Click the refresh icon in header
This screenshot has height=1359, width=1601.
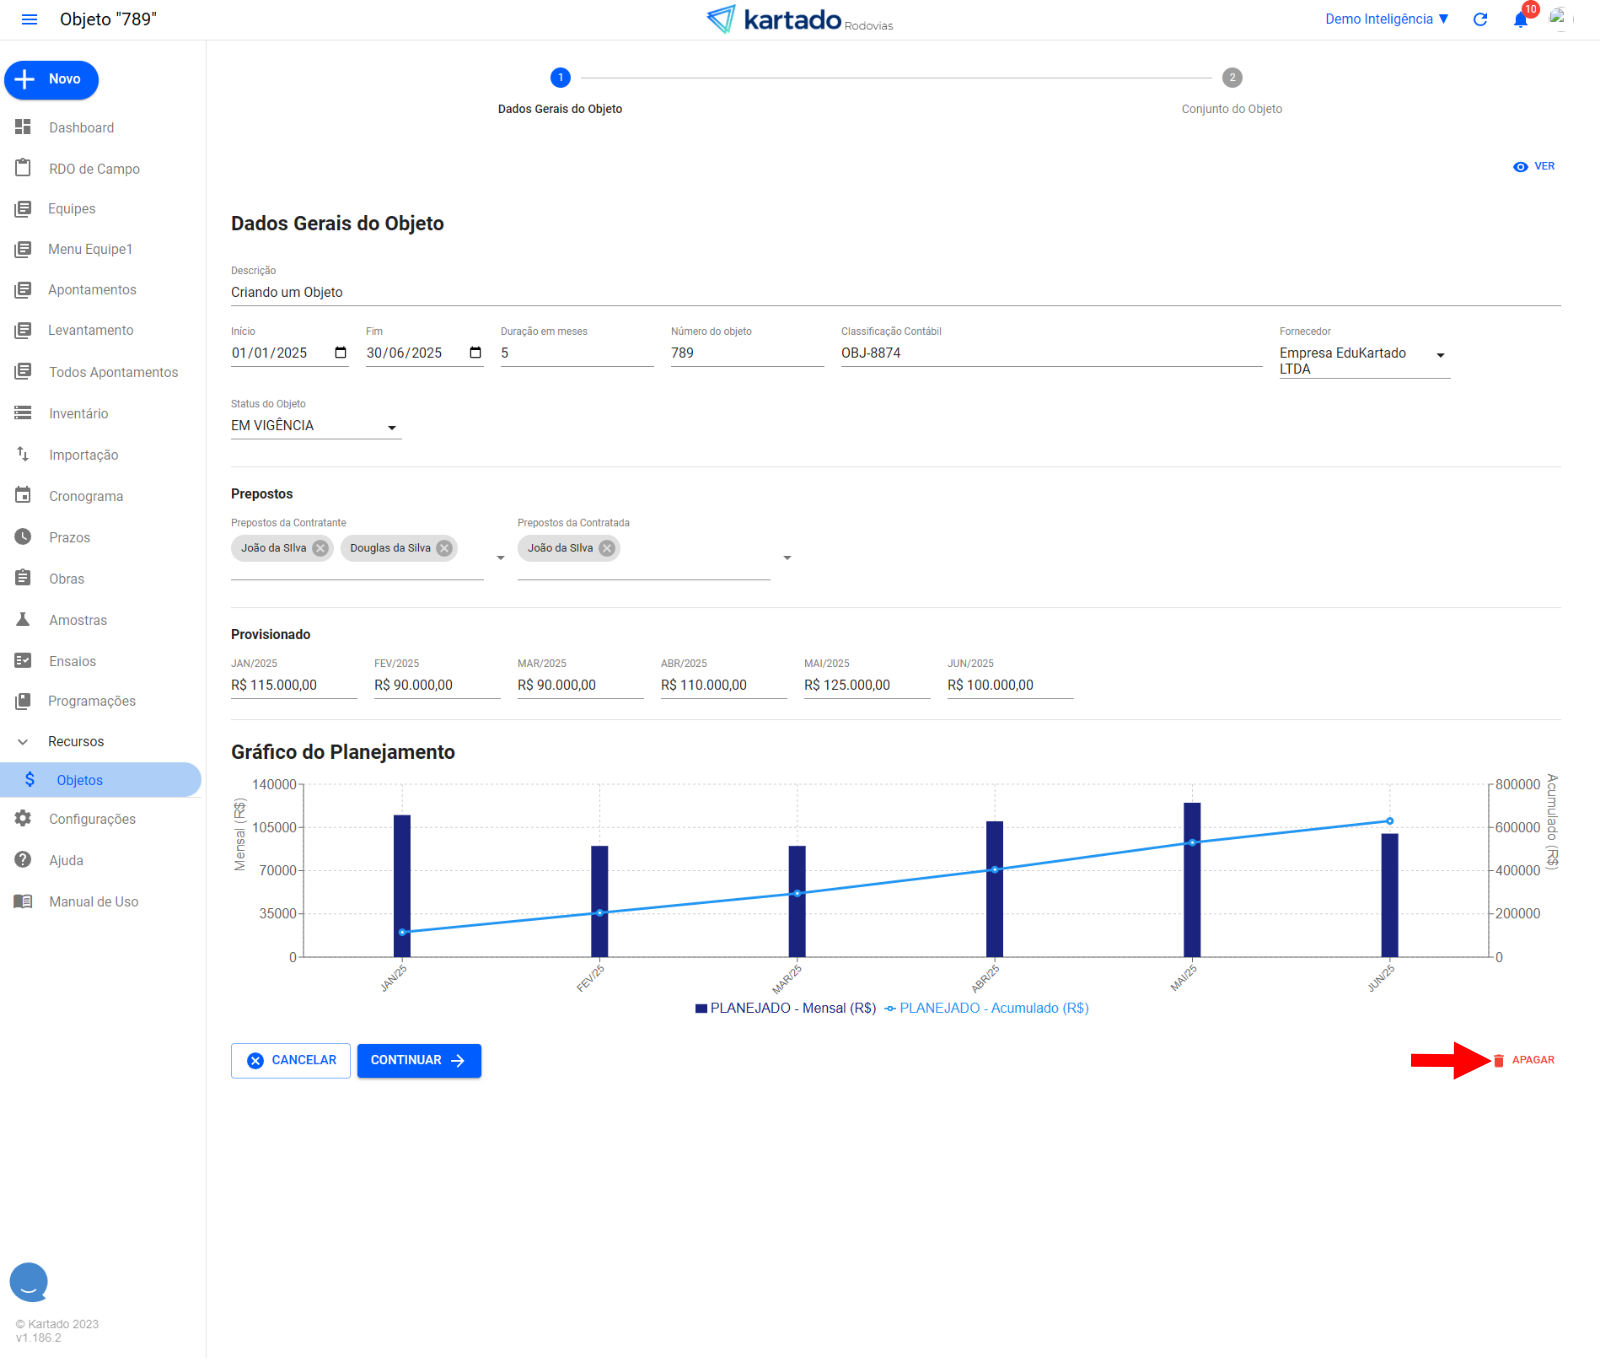tap(1480, 20)
